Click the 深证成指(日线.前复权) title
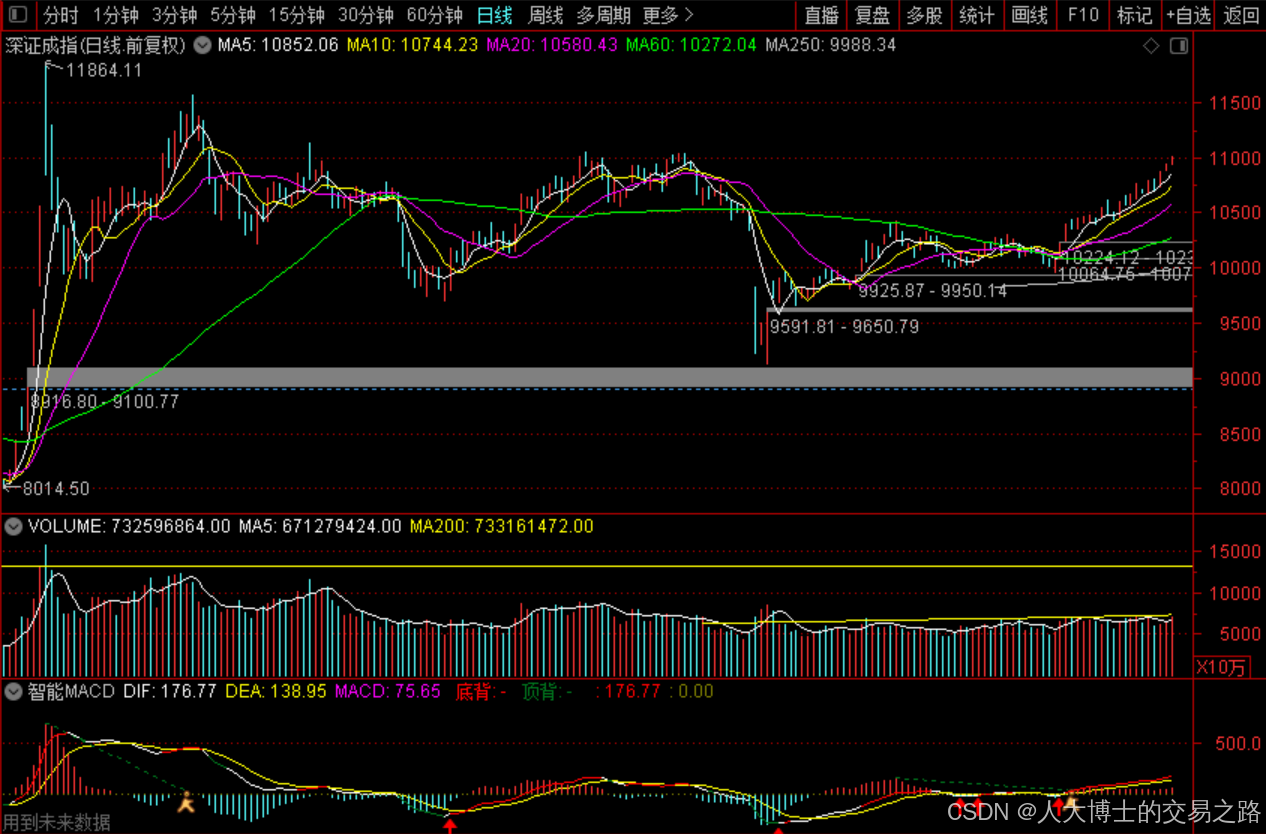1266x834 pixels. coord(96,45)
